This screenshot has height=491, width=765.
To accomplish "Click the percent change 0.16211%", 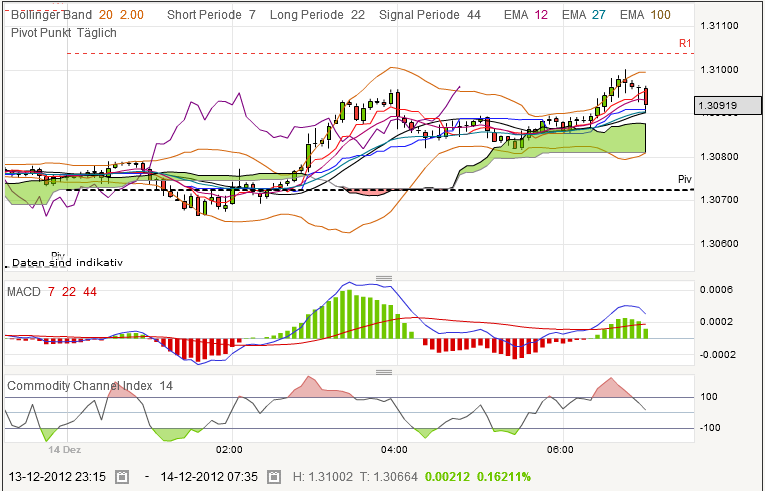I will (x=504, y=476).
